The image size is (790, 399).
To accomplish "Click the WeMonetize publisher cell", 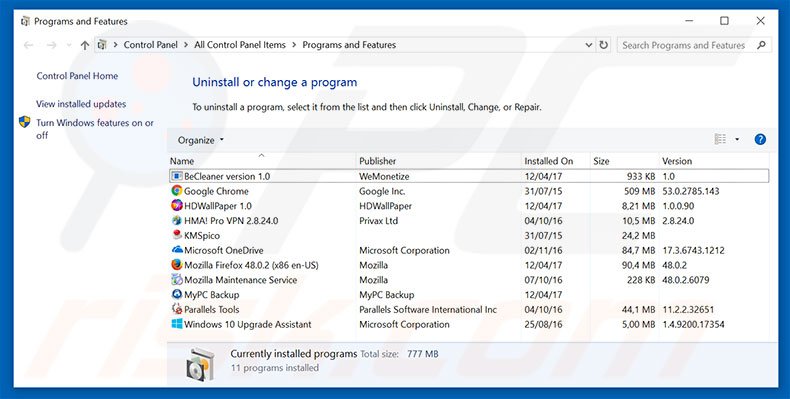I will [x=384, y=176].
